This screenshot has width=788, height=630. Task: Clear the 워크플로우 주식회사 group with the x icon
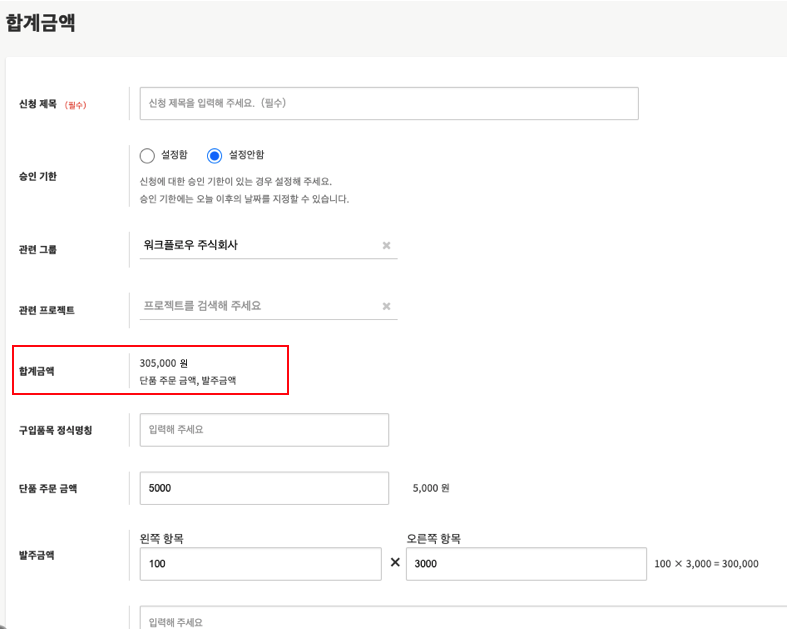(x=386, y=245)
